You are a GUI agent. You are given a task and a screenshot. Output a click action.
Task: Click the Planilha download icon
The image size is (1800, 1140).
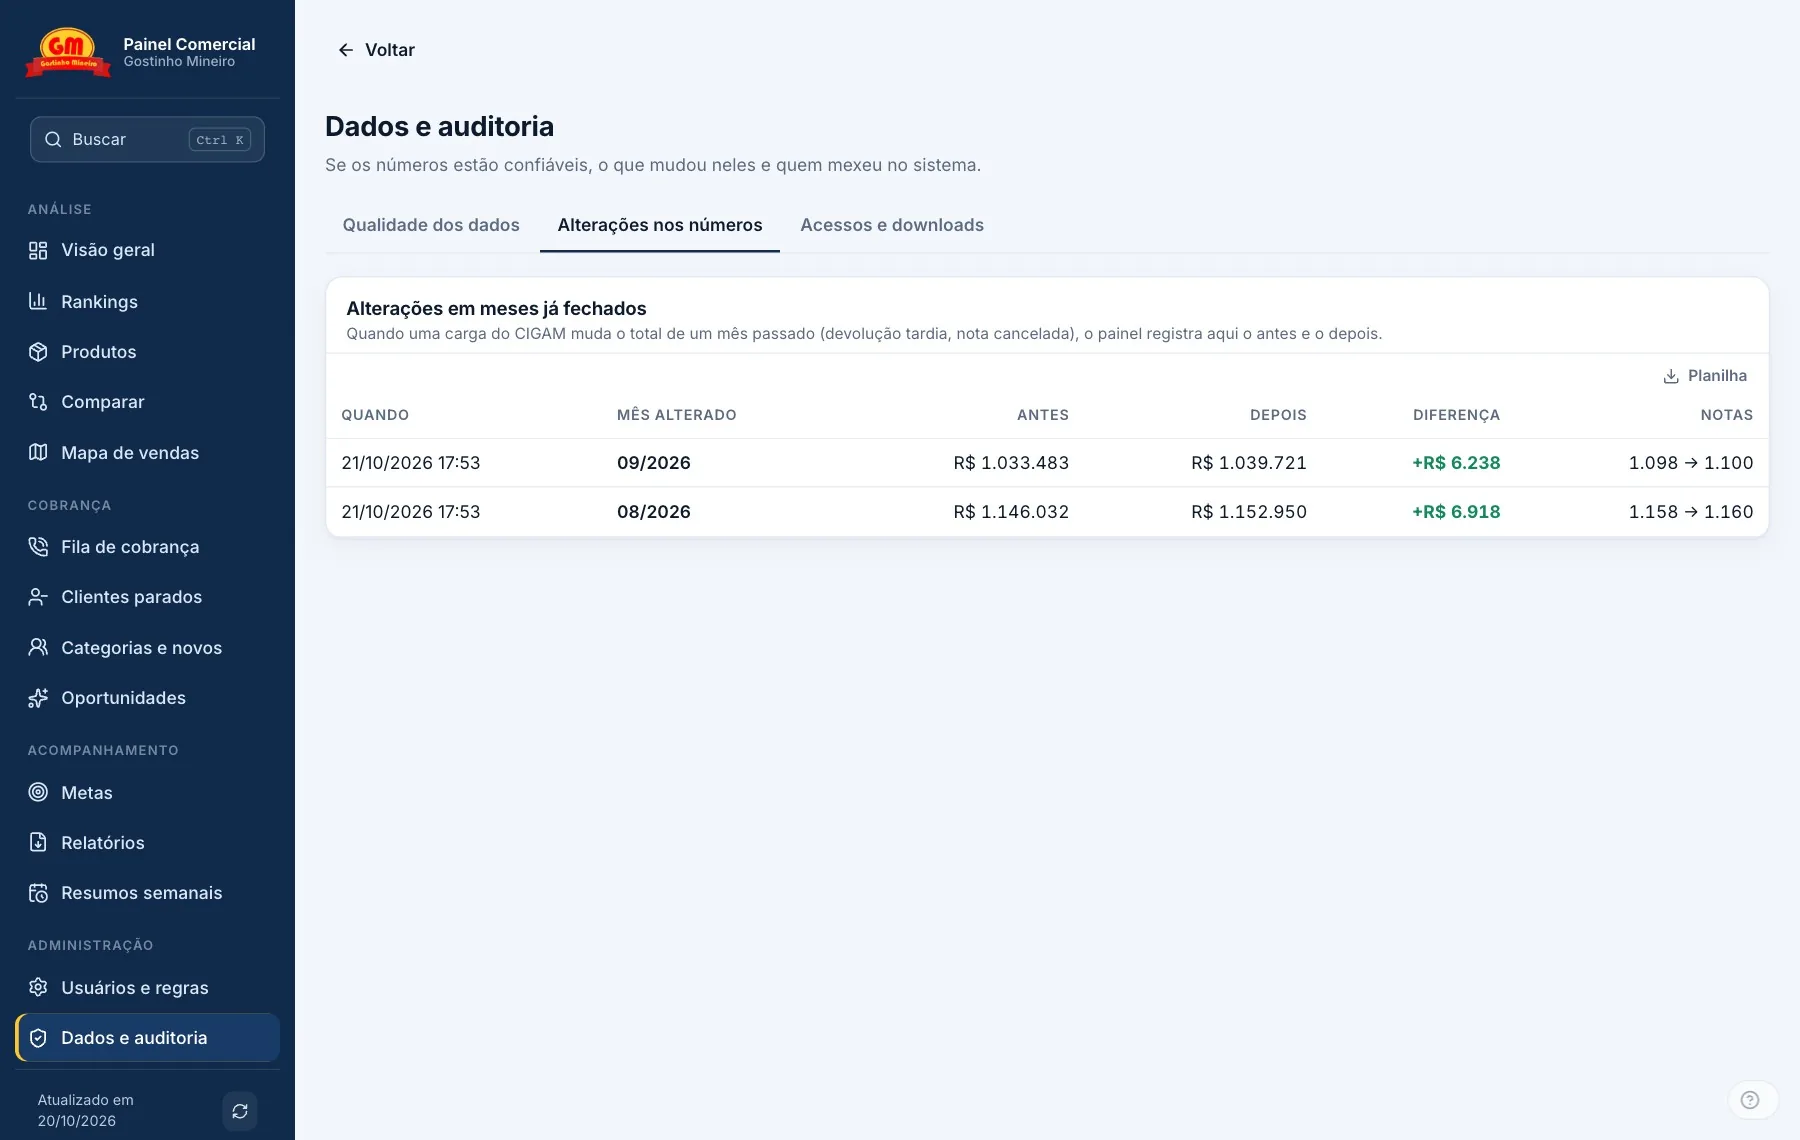[x=1670, y=376]
